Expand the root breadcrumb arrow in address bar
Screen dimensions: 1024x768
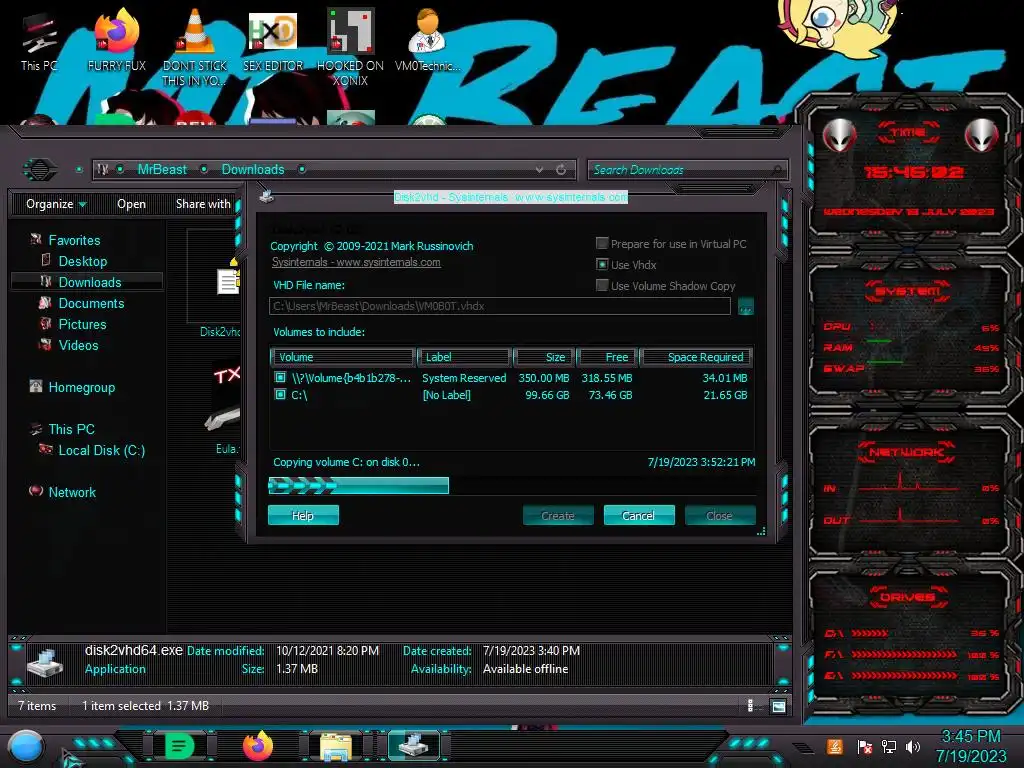coord(120,170)
